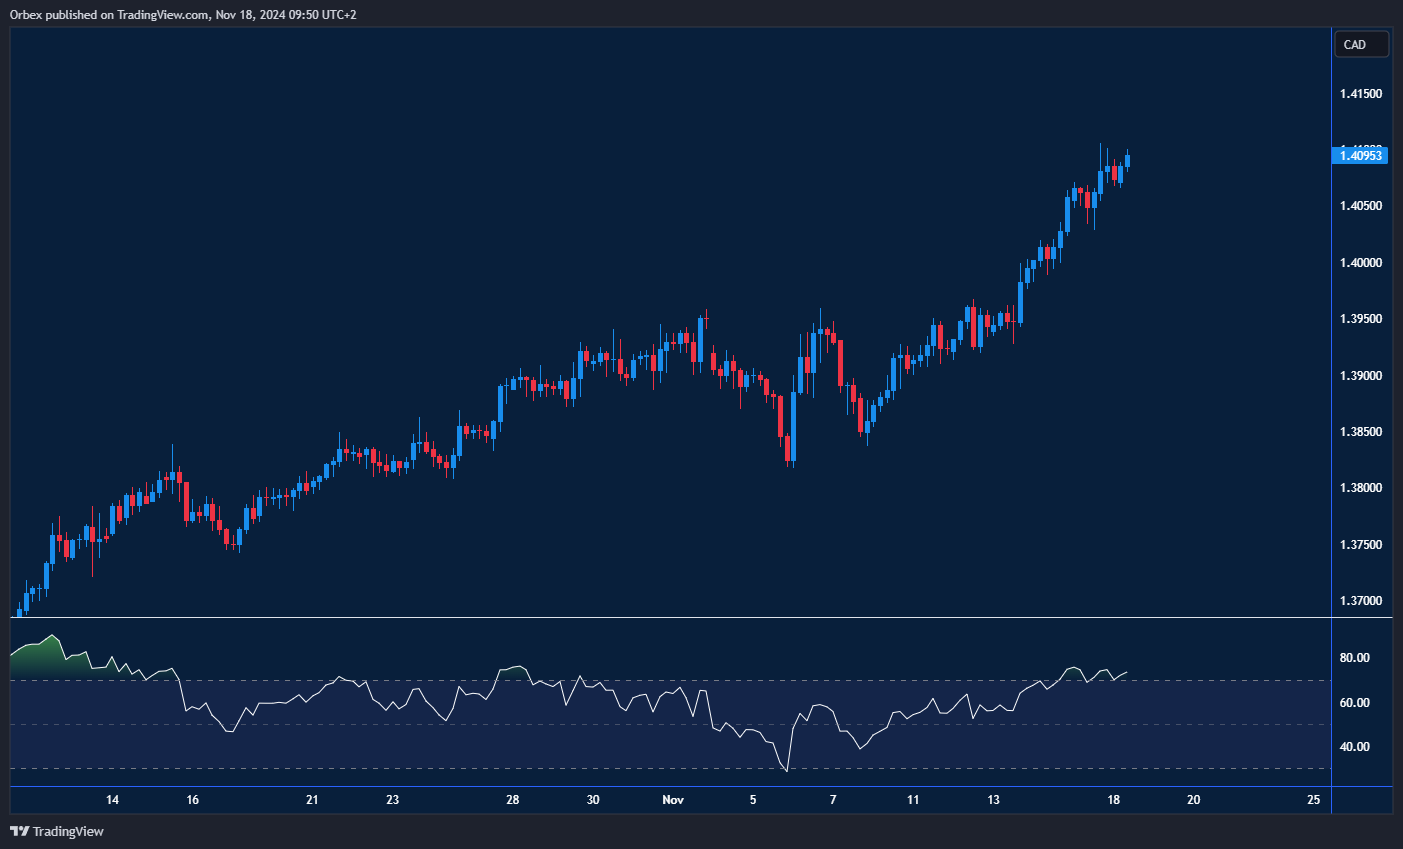Click the 18 date label on time axis
The height and width of the screenshot is (849, 1403).
pos(1113,800)
